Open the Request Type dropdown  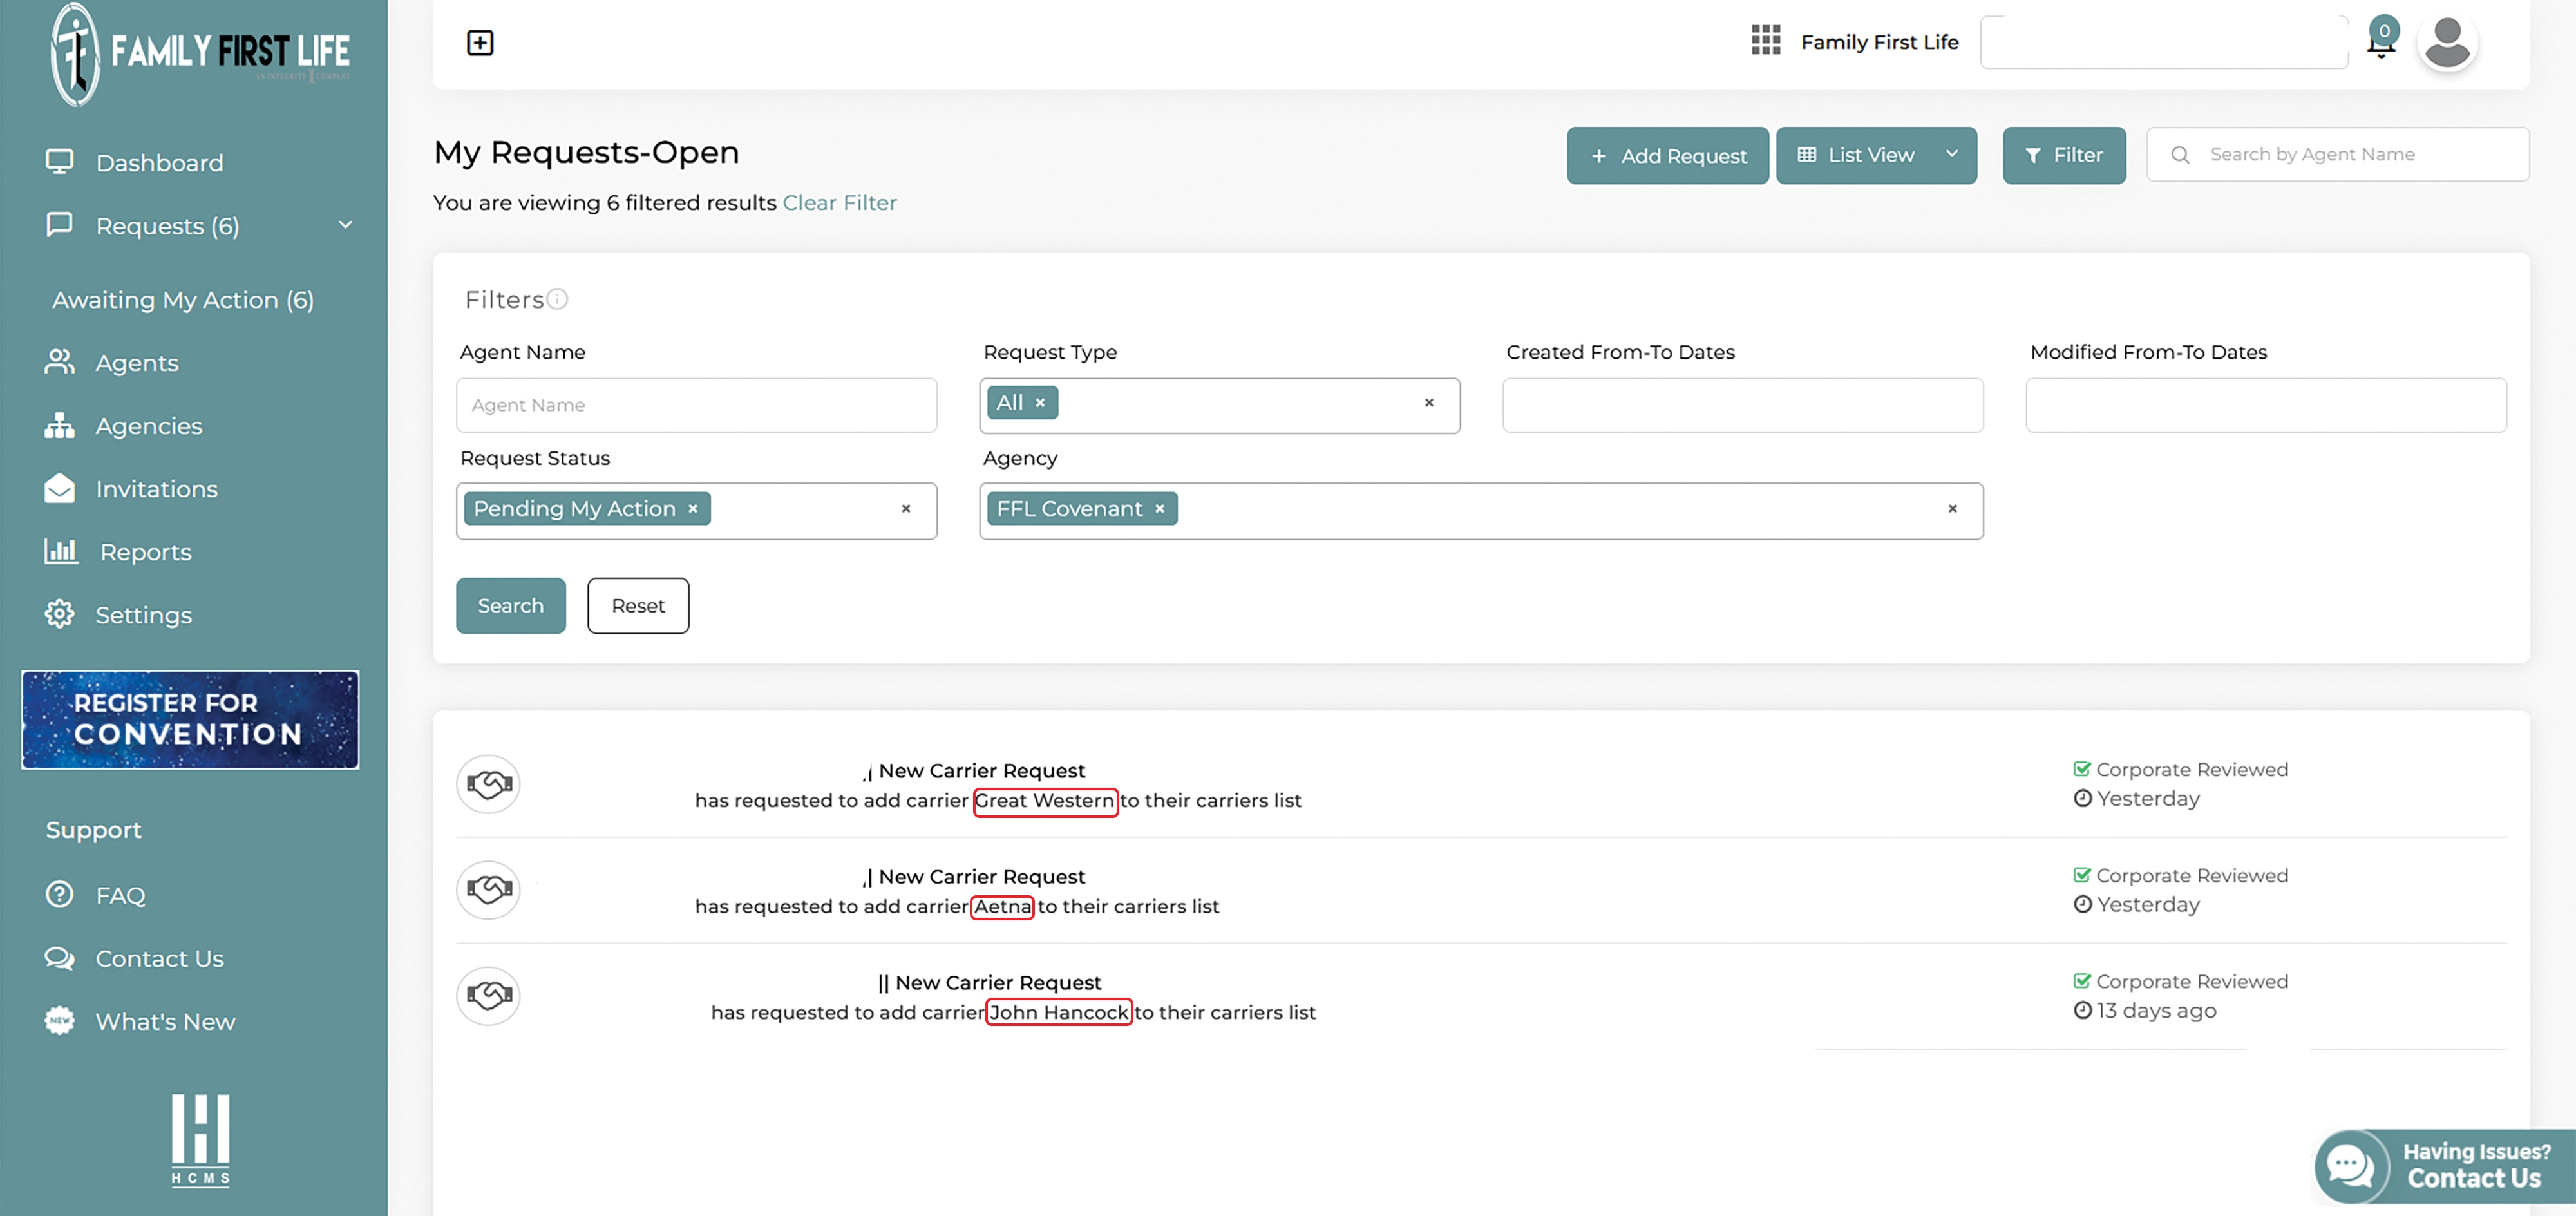click(x=1220, y=405)
